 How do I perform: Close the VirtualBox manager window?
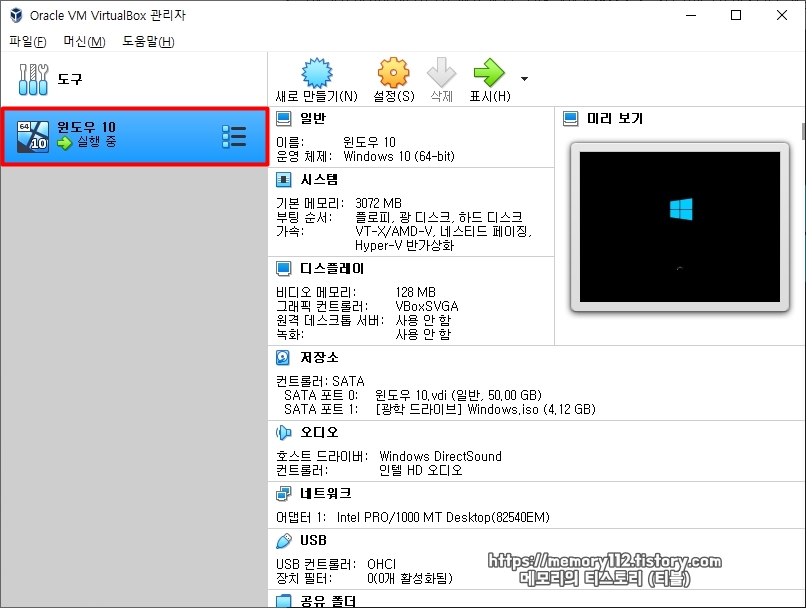(x=782, y=15)
